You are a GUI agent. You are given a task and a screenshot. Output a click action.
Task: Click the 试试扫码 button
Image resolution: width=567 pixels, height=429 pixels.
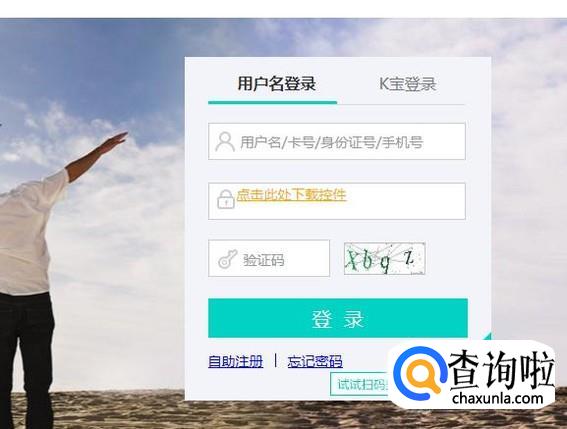click(x=360, y=385)
